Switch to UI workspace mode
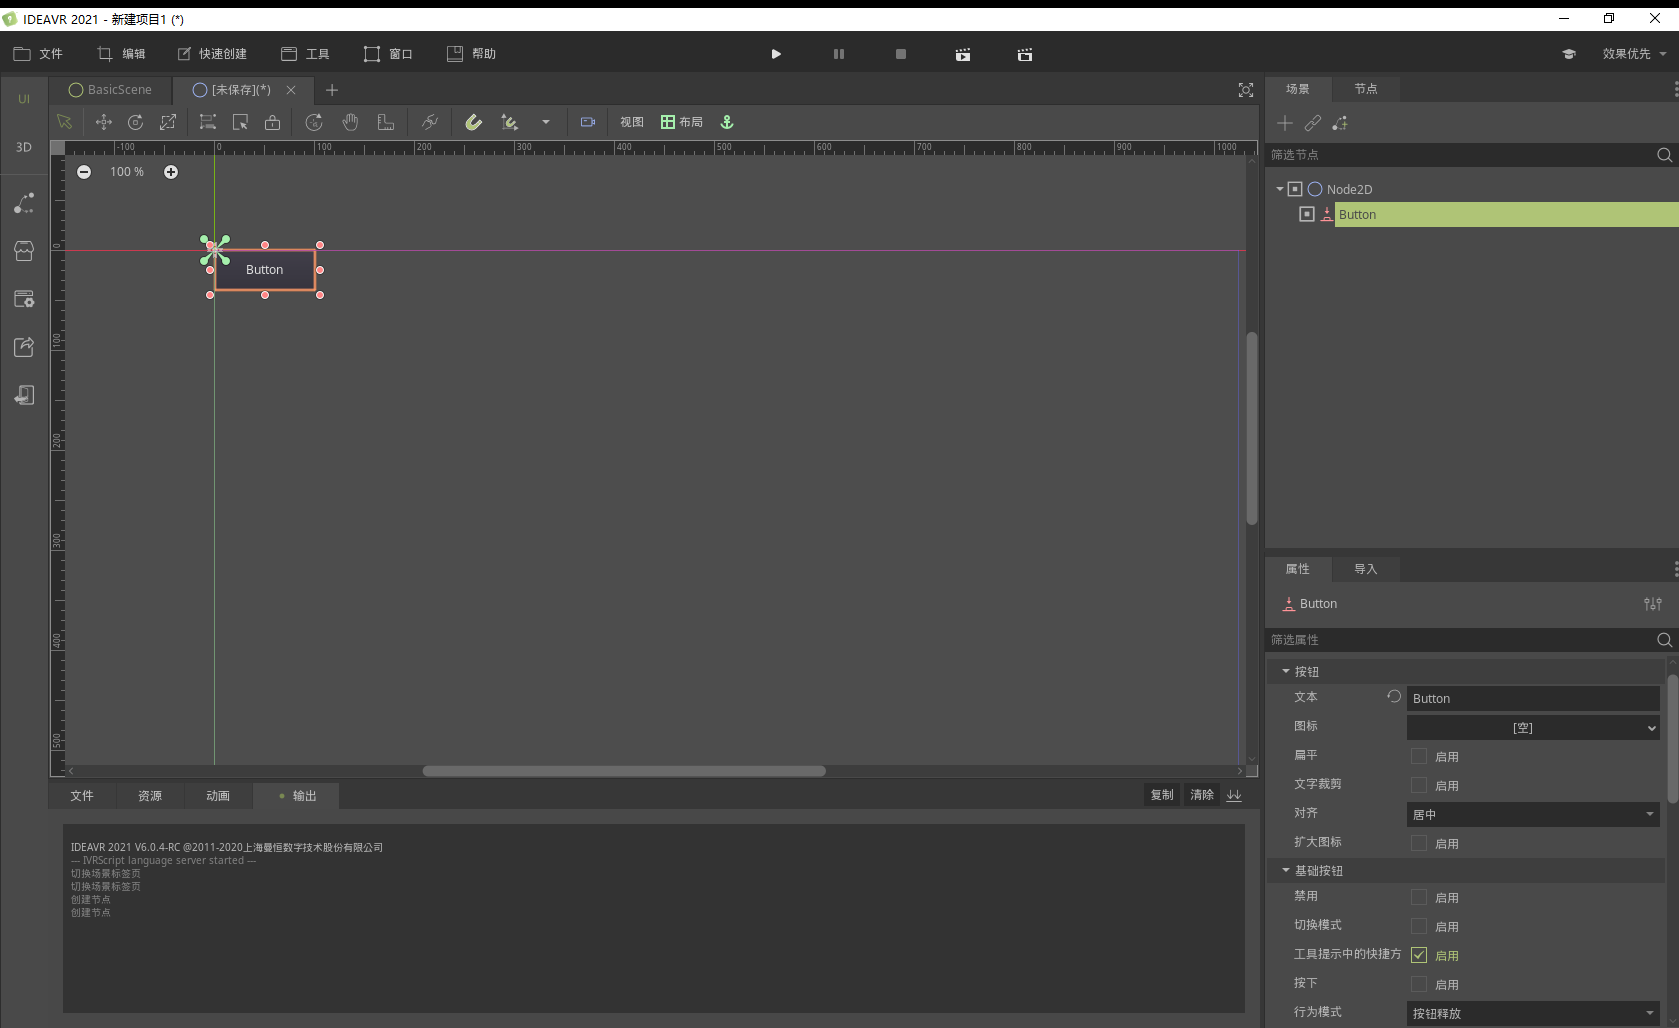The height and width of the screenshot is (1028, 1679). click(x=24, y=99)
